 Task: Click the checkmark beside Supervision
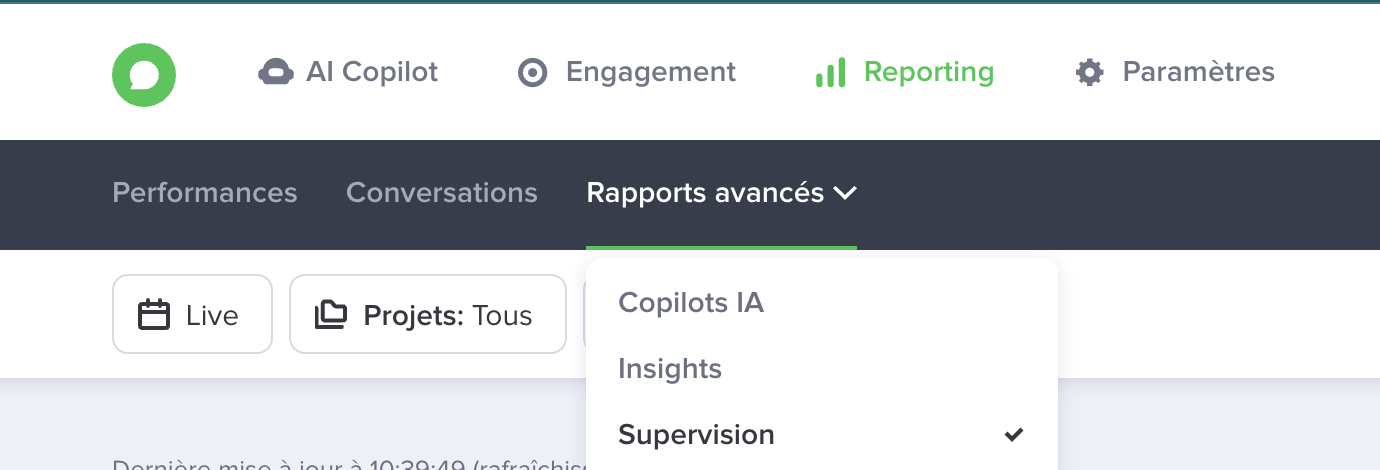point(1014,435)
